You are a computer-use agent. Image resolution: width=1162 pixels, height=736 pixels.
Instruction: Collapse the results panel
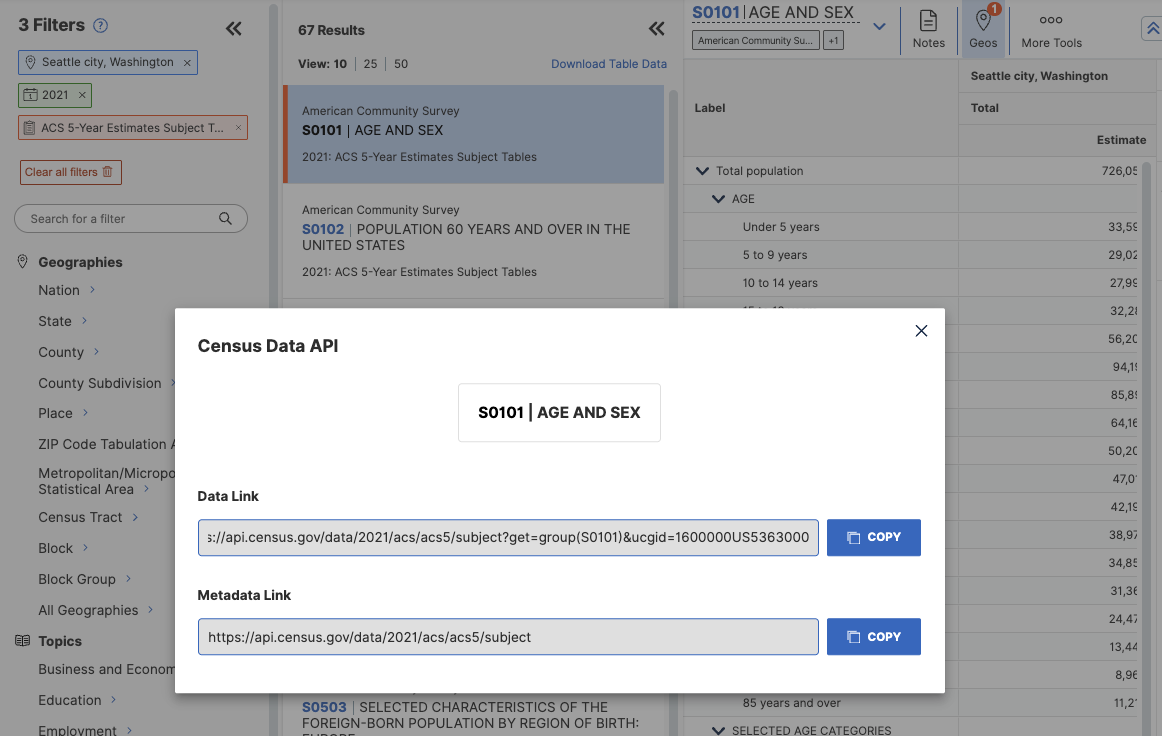657,29
